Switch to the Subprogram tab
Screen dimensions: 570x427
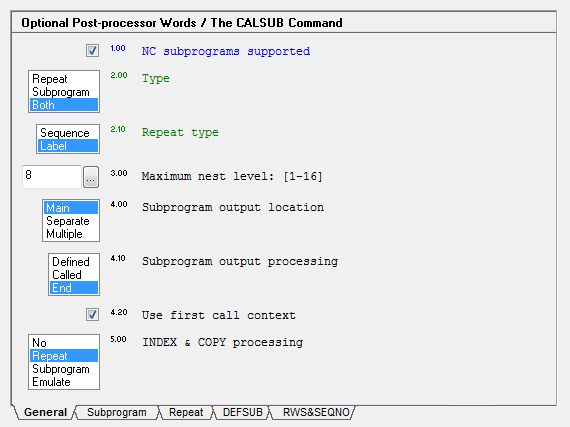point(117,412)
